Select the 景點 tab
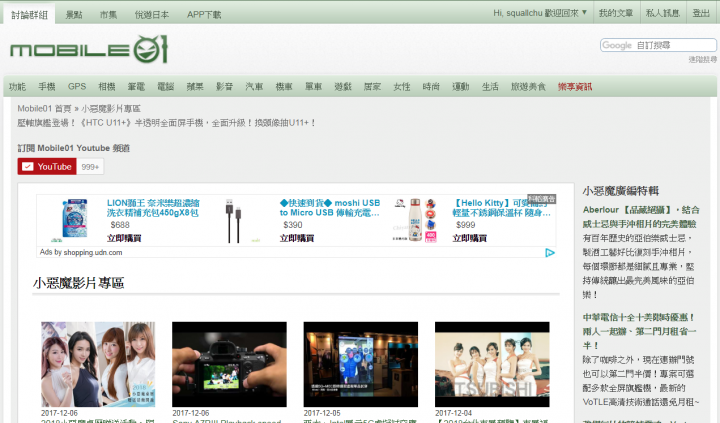Viewport: 720px width, 423px height. click(74, 15)
